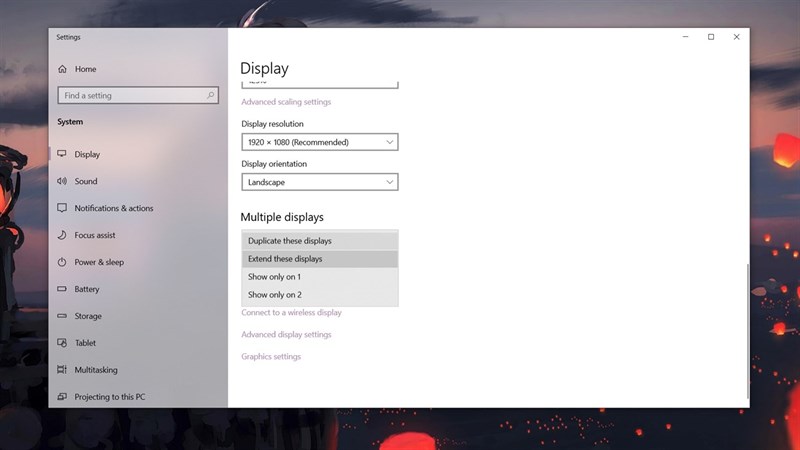Select Show only on 2
The height and width of the screenshot is (450, 800).
pyautogui.click(x=320, y=294)
